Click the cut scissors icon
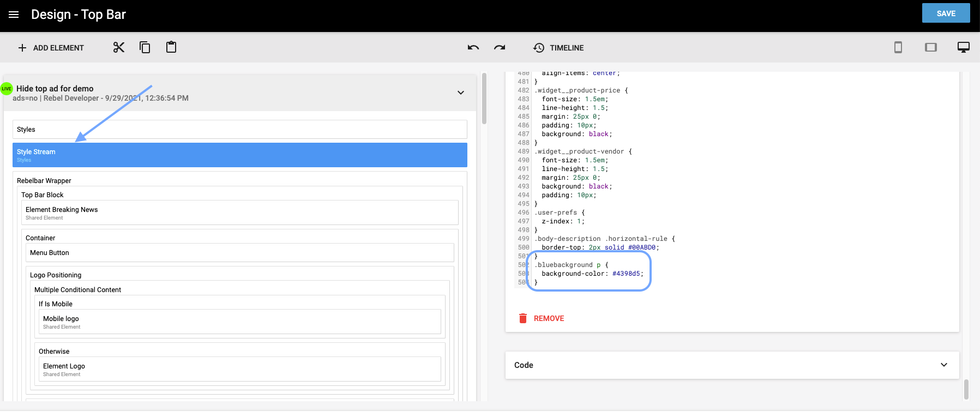 point(118,48)
